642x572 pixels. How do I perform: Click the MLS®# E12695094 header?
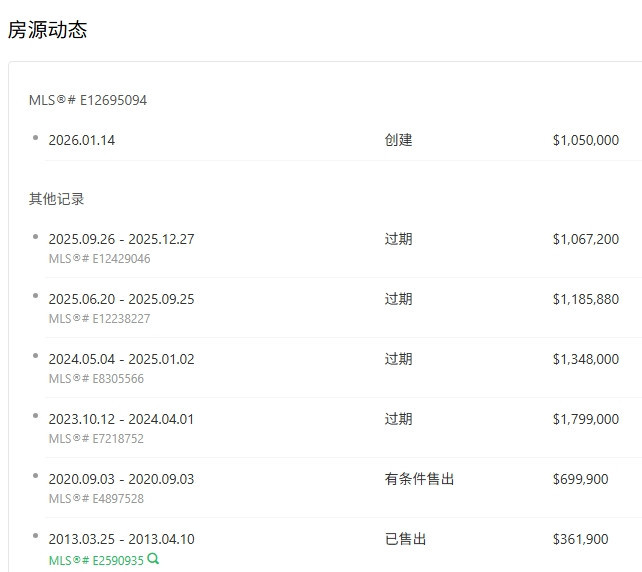[x=88, y=100]
